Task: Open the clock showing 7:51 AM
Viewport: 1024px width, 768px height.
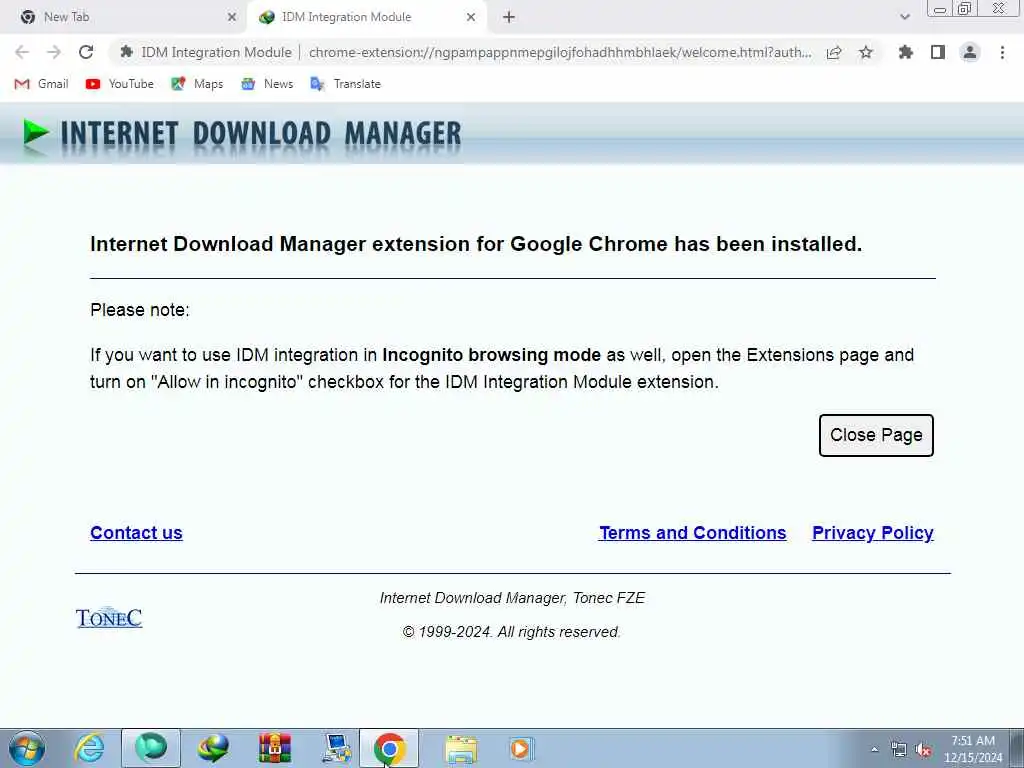Action: tap(973, 749)
